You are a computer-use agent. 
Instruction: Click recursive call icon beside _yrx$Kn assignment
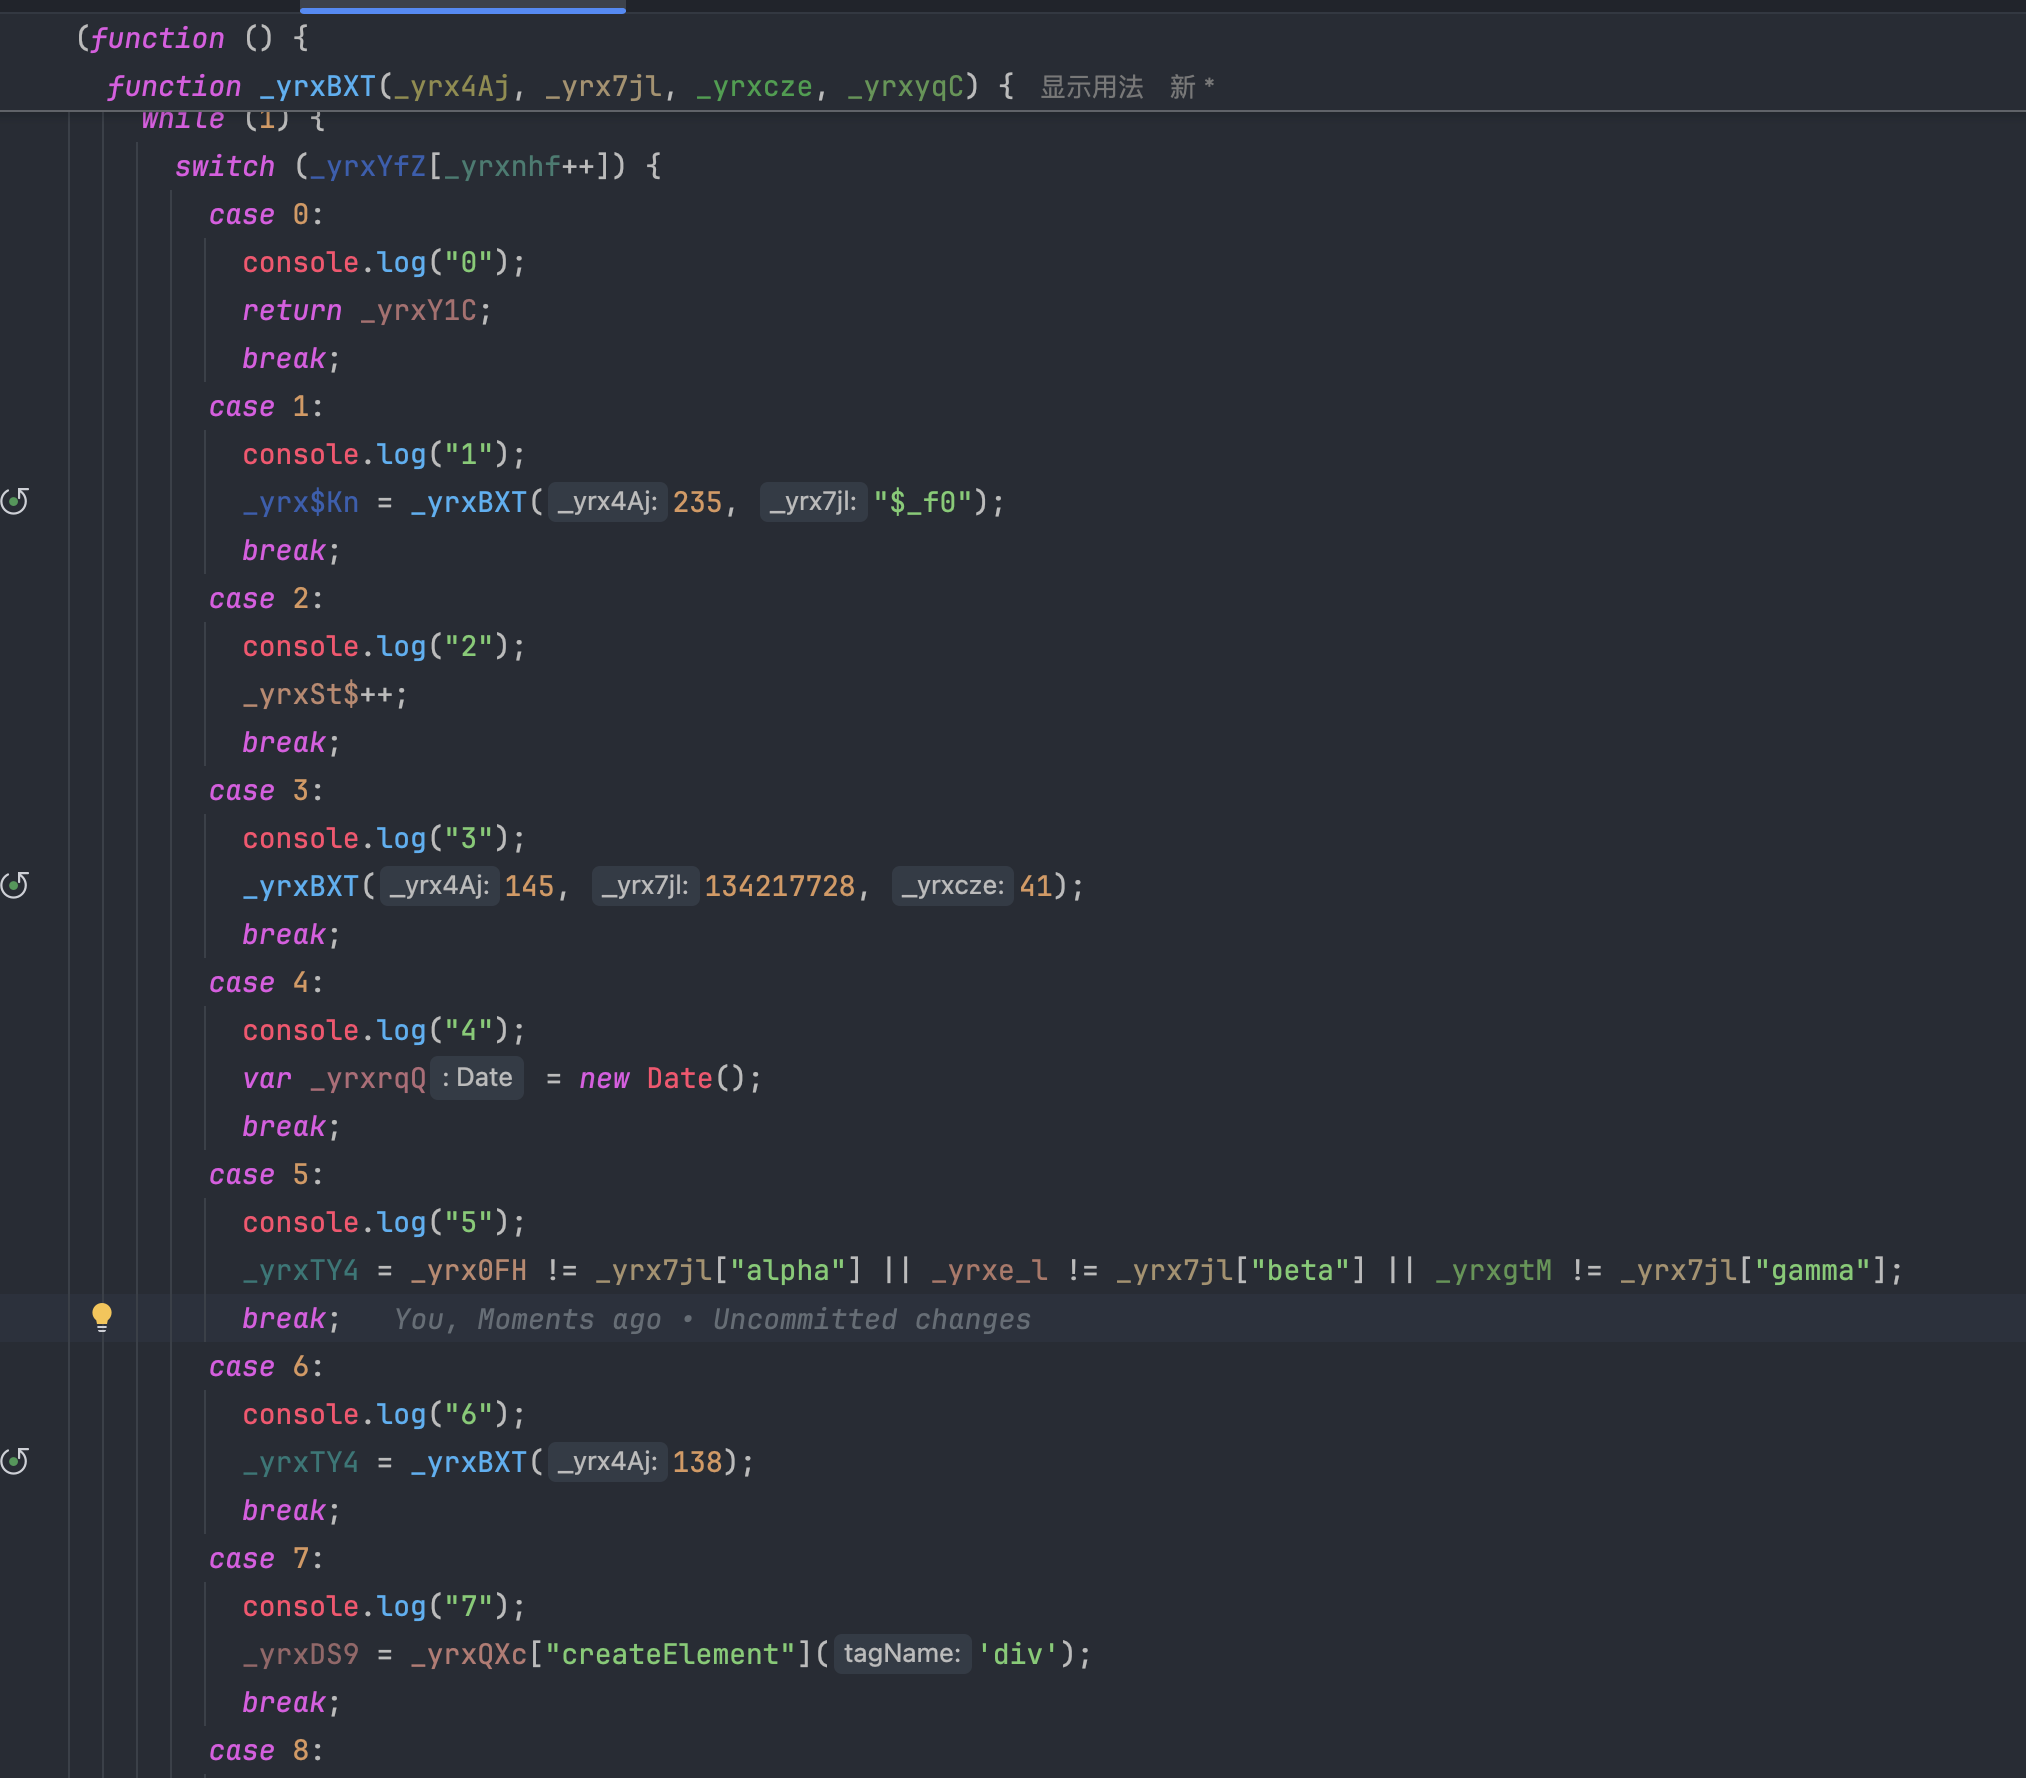[15, 501]
